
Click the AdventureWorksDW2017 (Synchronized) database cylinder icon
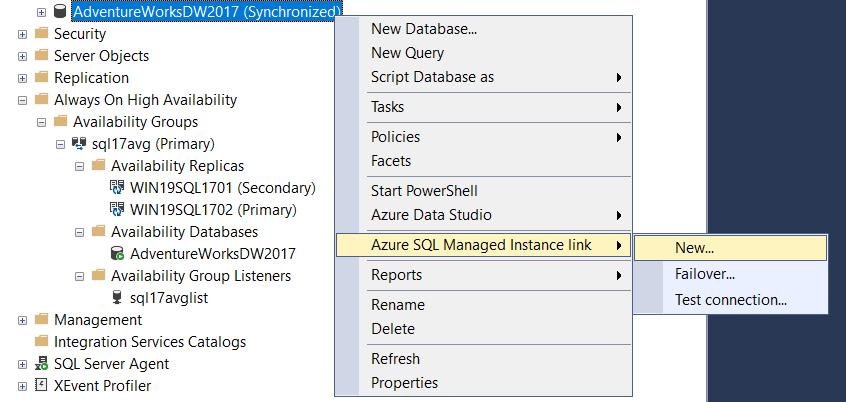point(60,11)
